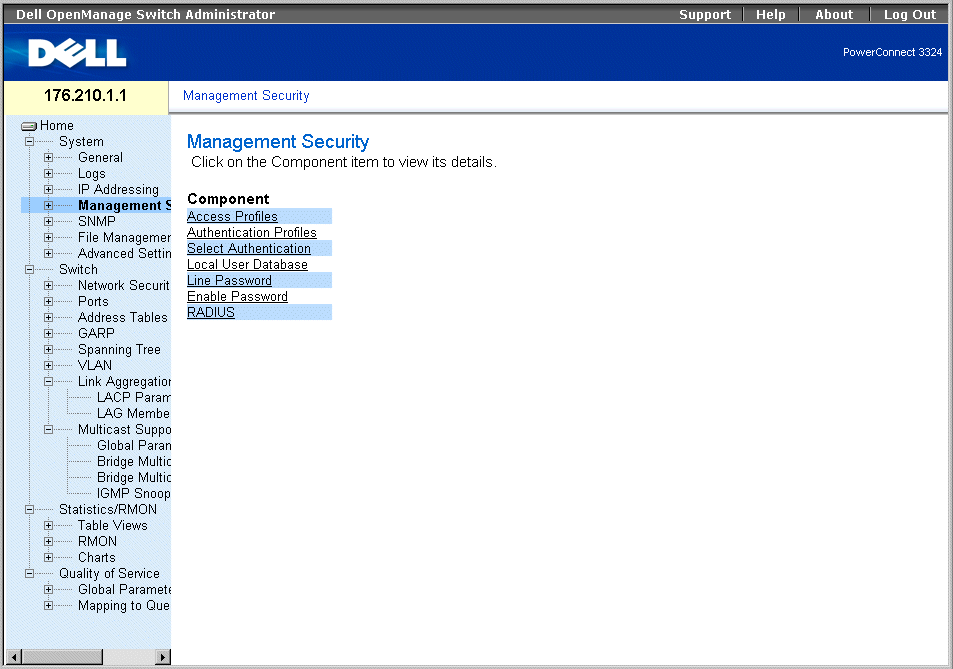Click the tree scrollbar left arrow
Screen dimensions: 953x669
tap(14, 657)
